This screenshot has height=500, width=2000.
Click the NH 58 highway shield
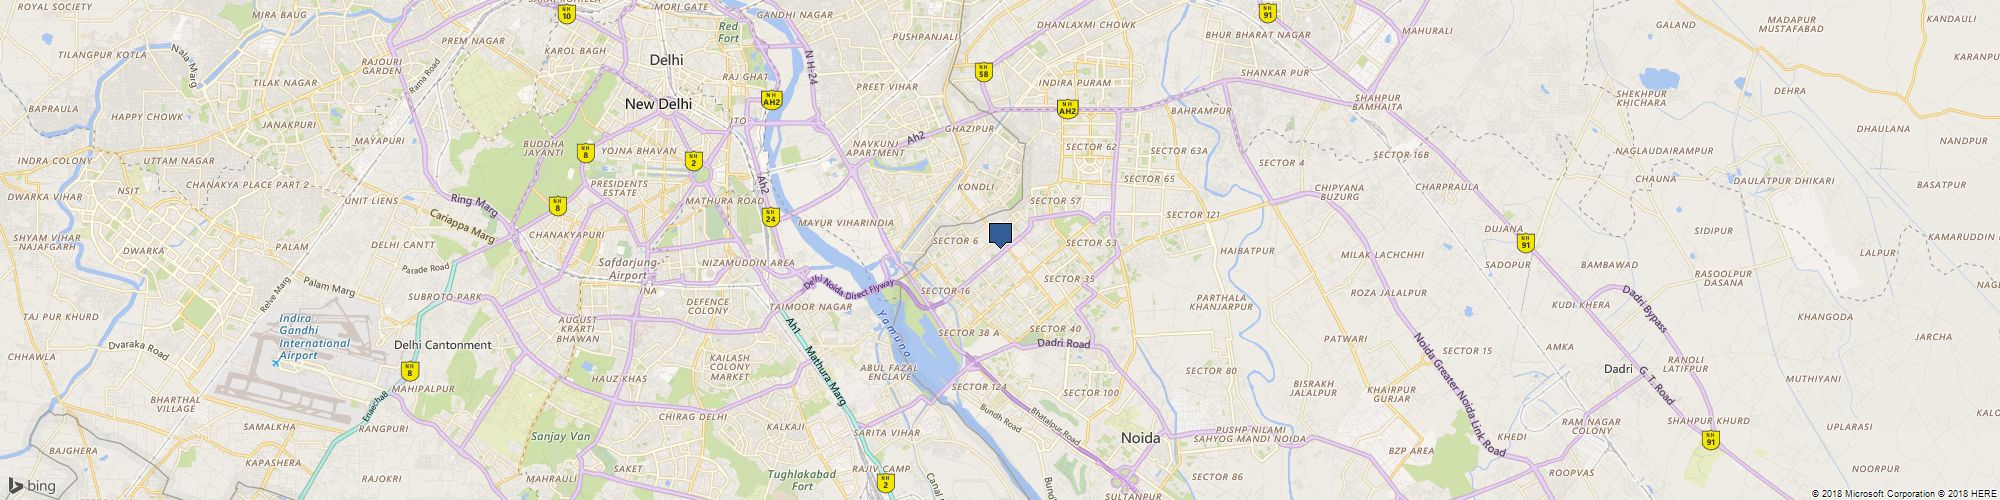pyautogui.click(x=984, y=72)
